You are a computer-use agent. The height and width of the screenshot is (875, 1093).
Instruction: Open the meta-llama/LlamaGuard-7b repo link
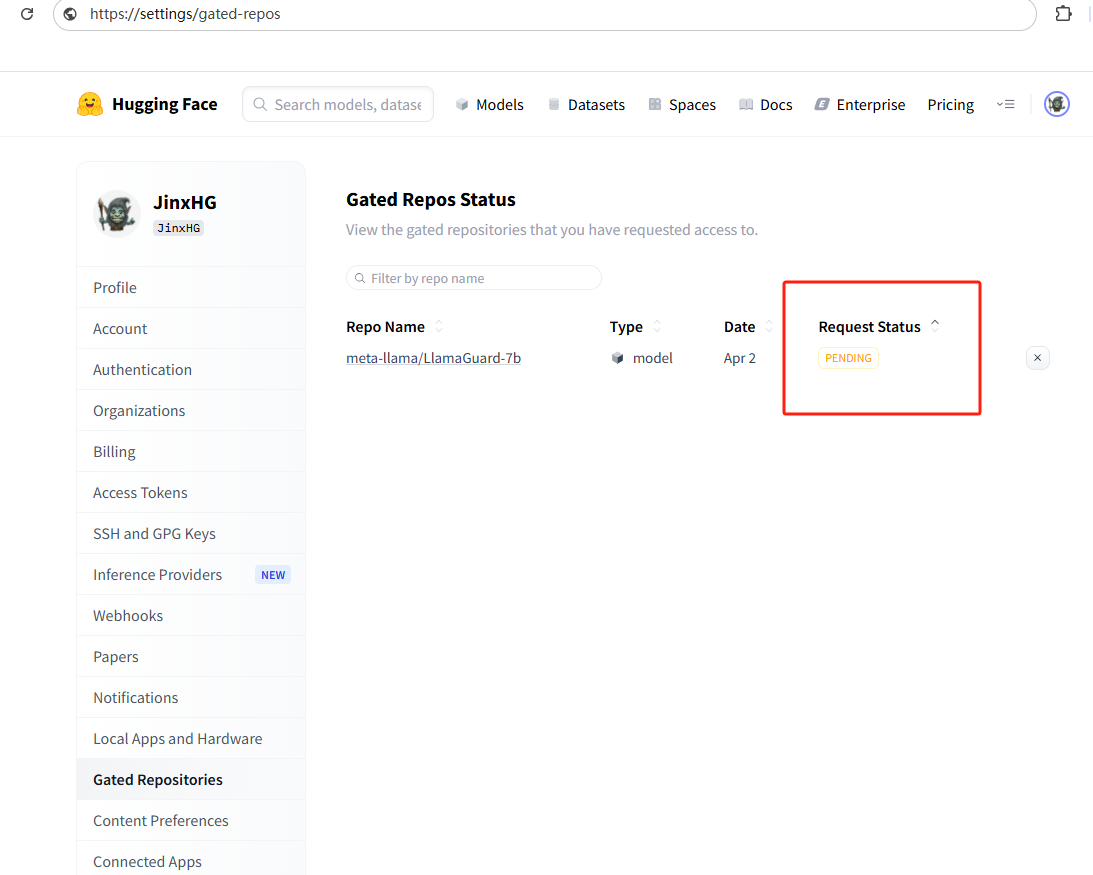tap(434, 358)
